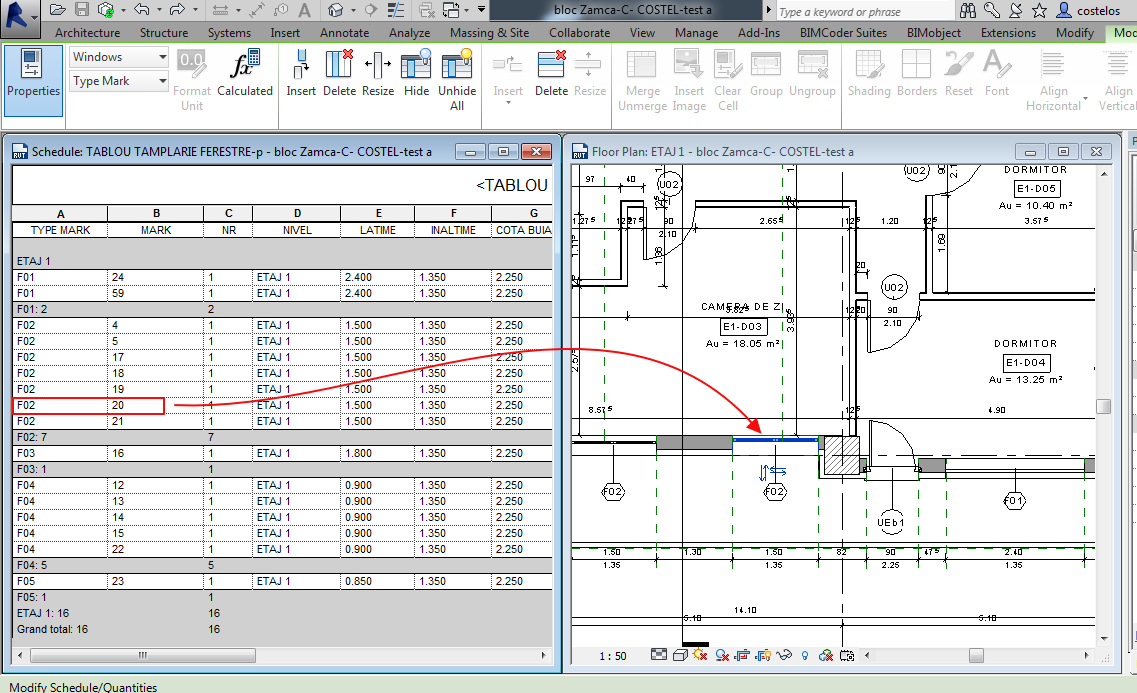Viewport: 1137px width, 693px height.
Task: Open Customize Quick Access Toolbar dropdown
Action: coord(481,10)
